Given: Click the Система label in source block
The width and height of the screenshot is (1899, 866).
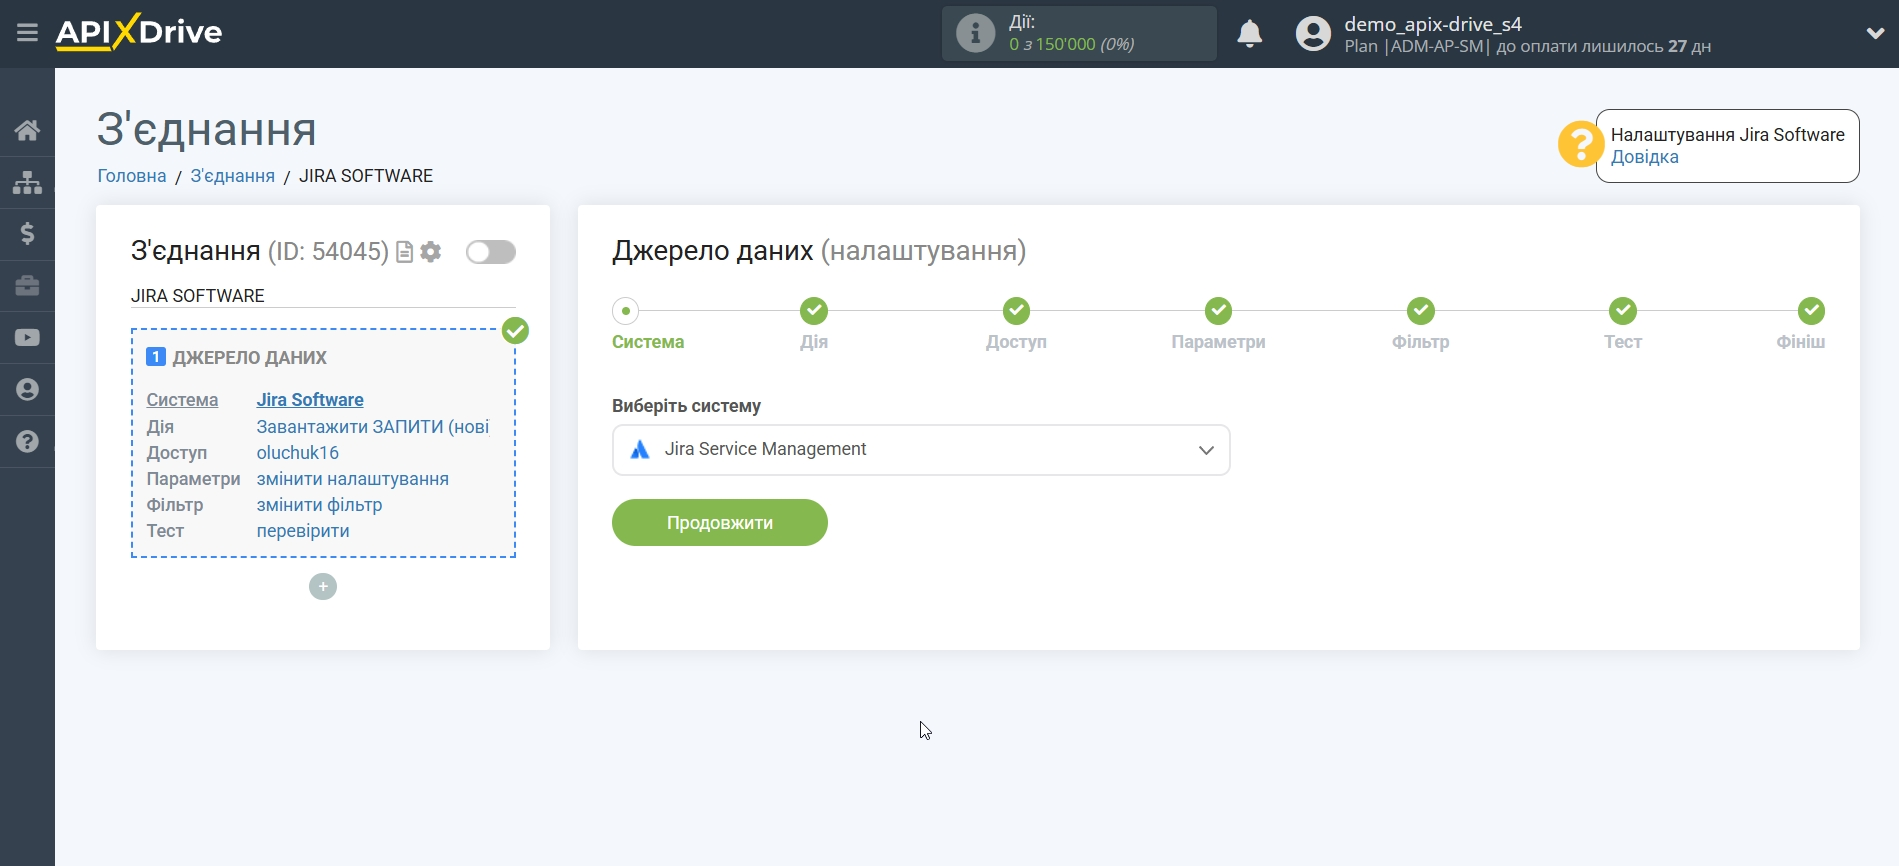Looking at the screenshot, I should [x=182, y=400].
